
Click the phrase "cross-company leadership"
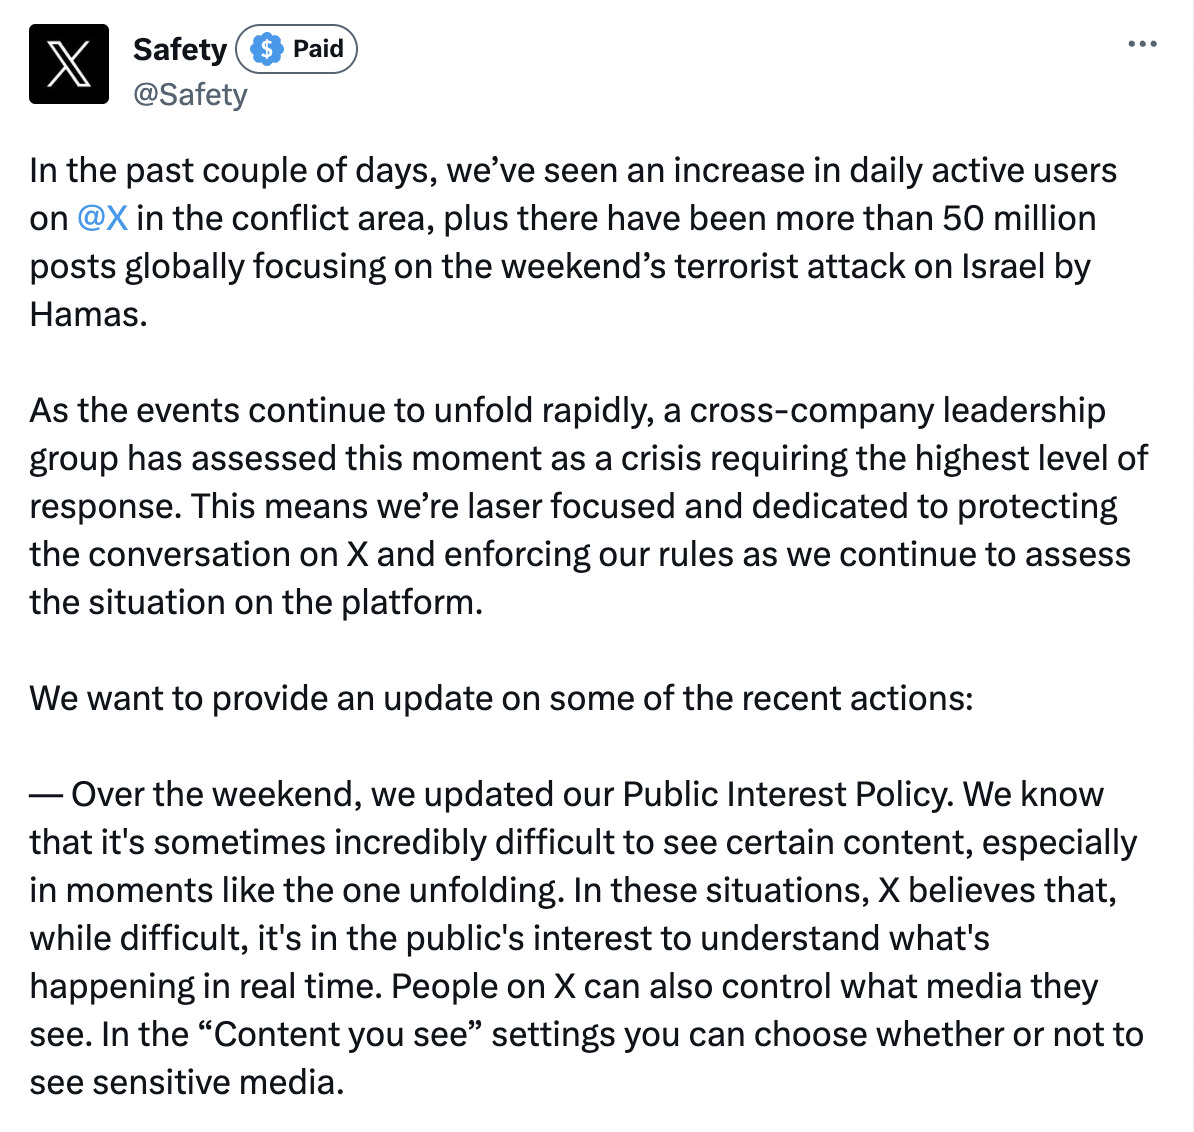[x=897, y=411]
